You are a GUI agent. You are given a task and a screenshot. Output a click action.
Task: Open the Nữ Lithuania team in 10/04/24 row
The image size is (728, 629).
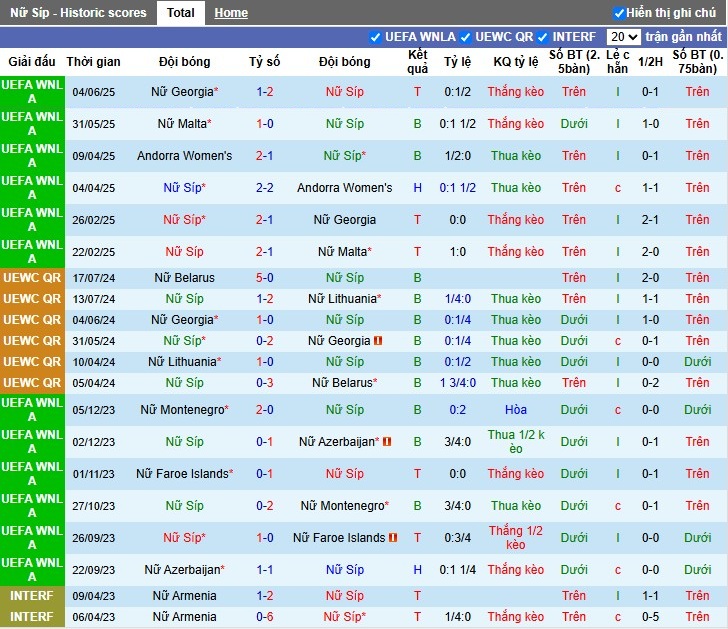coord(182,362)
